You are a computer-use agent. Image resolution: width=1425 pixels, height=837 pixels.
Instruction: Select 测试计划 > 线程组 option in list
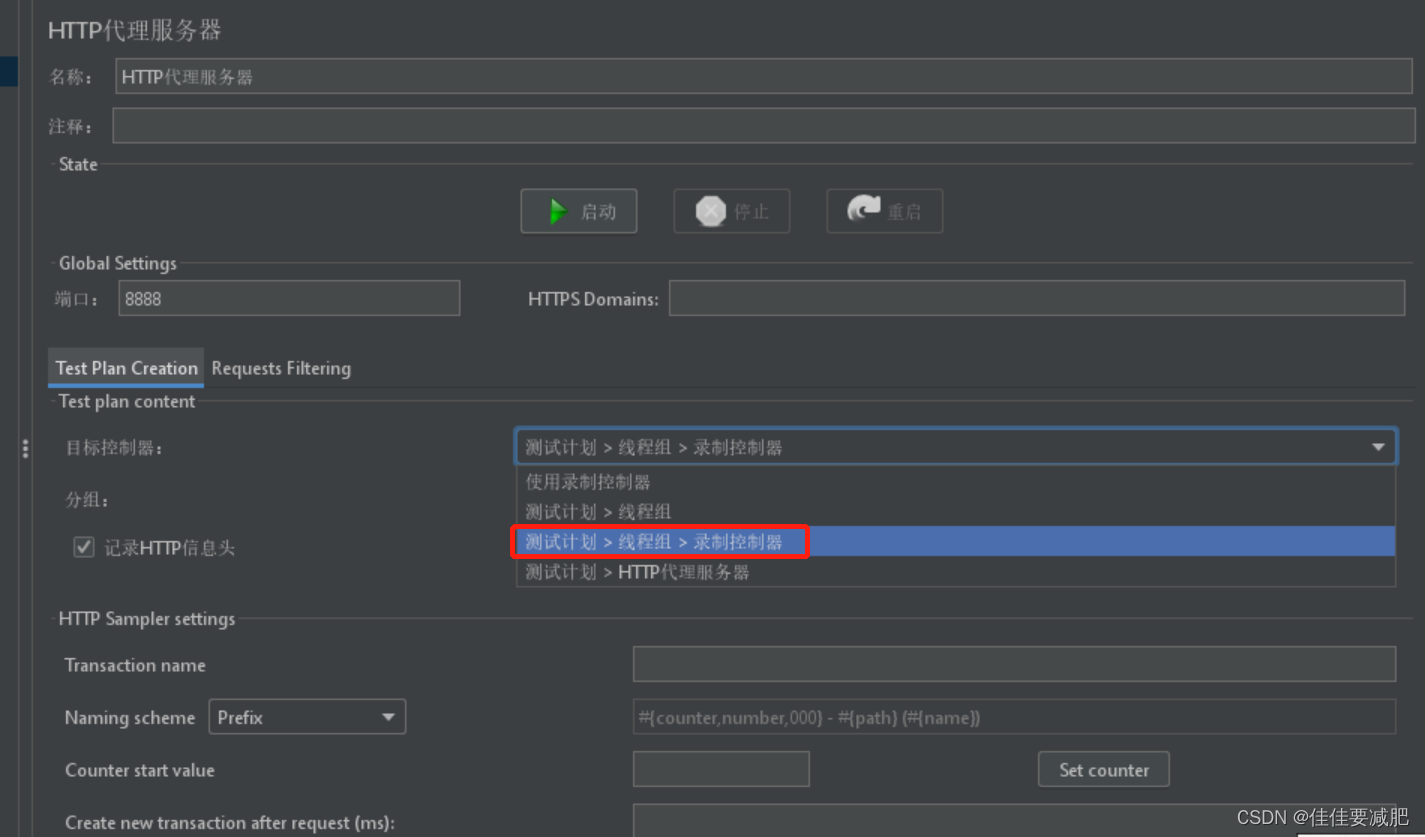(956, 512)
